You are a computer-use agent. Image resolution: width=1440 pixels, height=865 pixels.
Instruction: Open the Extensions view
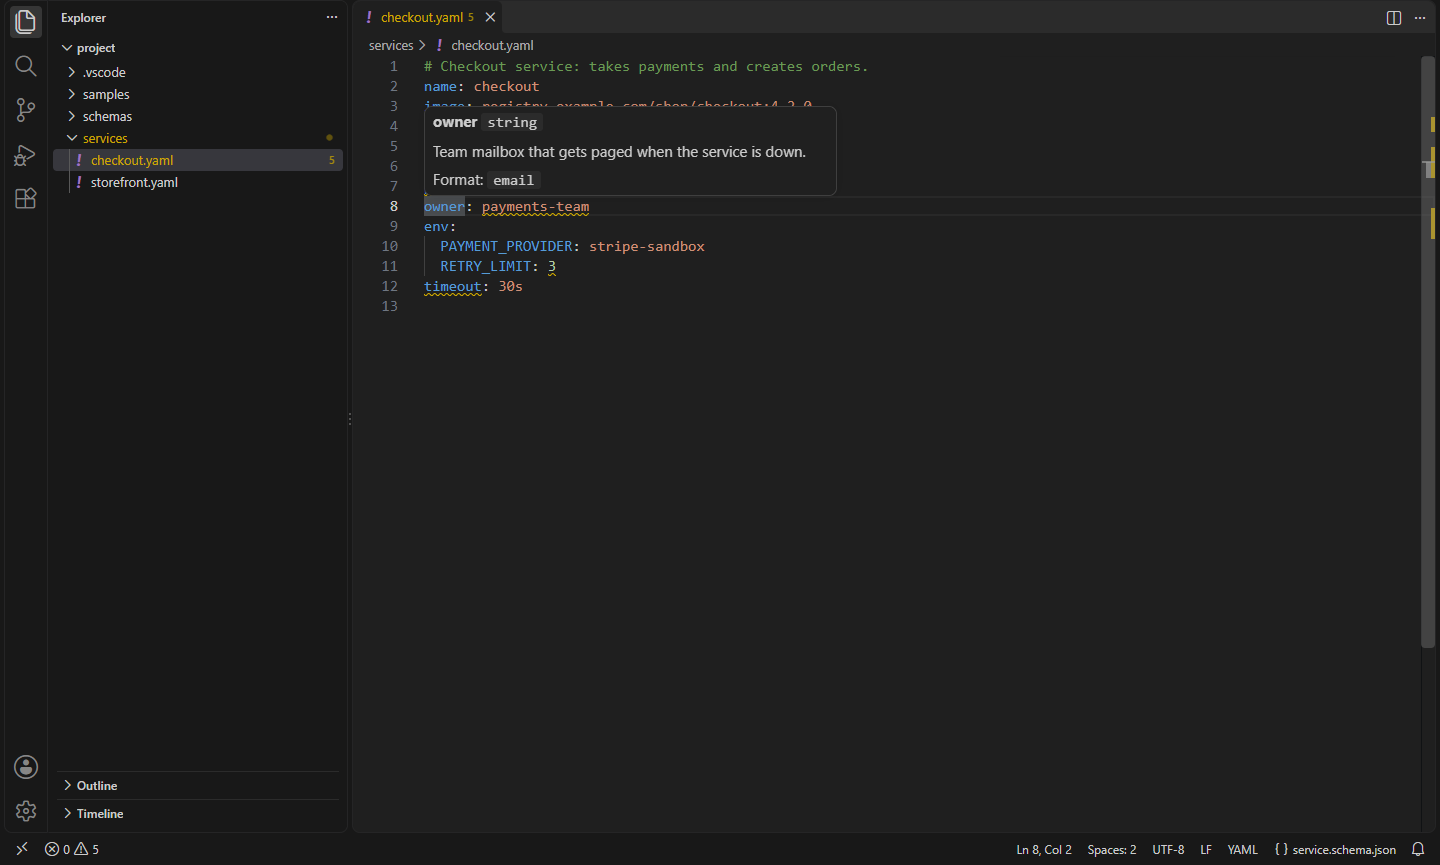coord(26,198)
